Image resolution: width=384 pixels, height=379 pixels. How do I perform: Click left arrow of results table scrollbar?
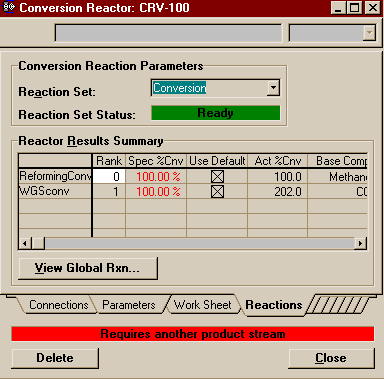[25, 243]
